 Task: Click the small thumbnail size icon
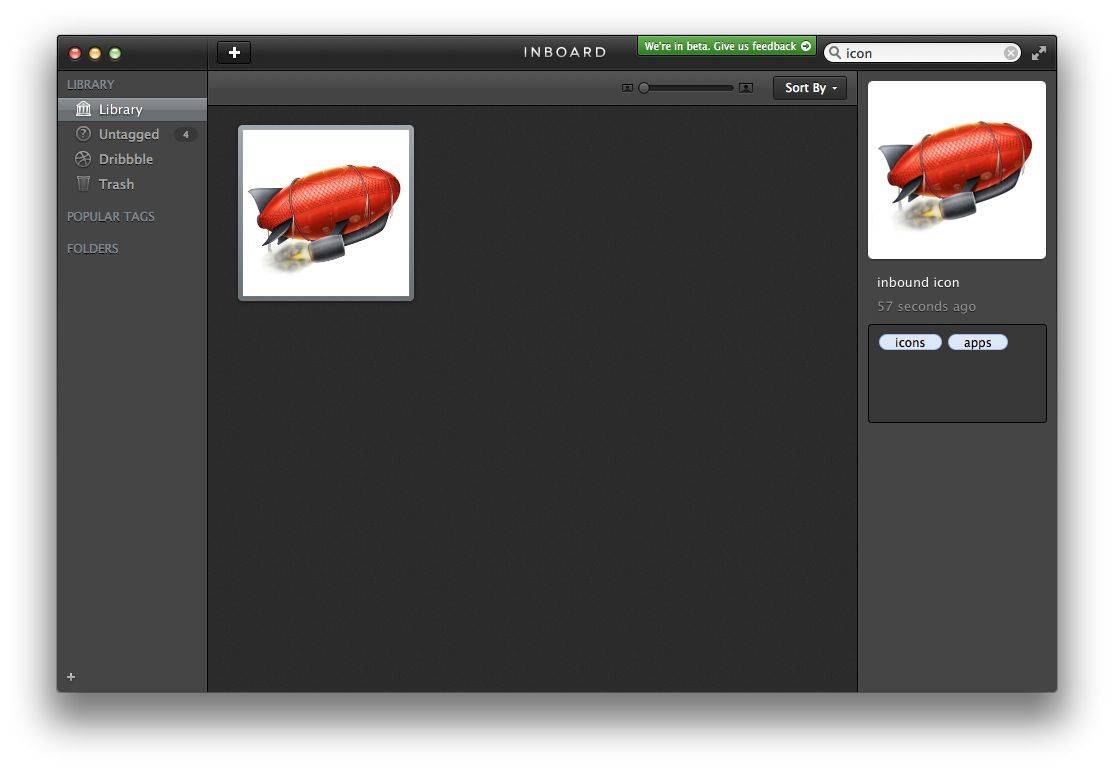[627, 88]
